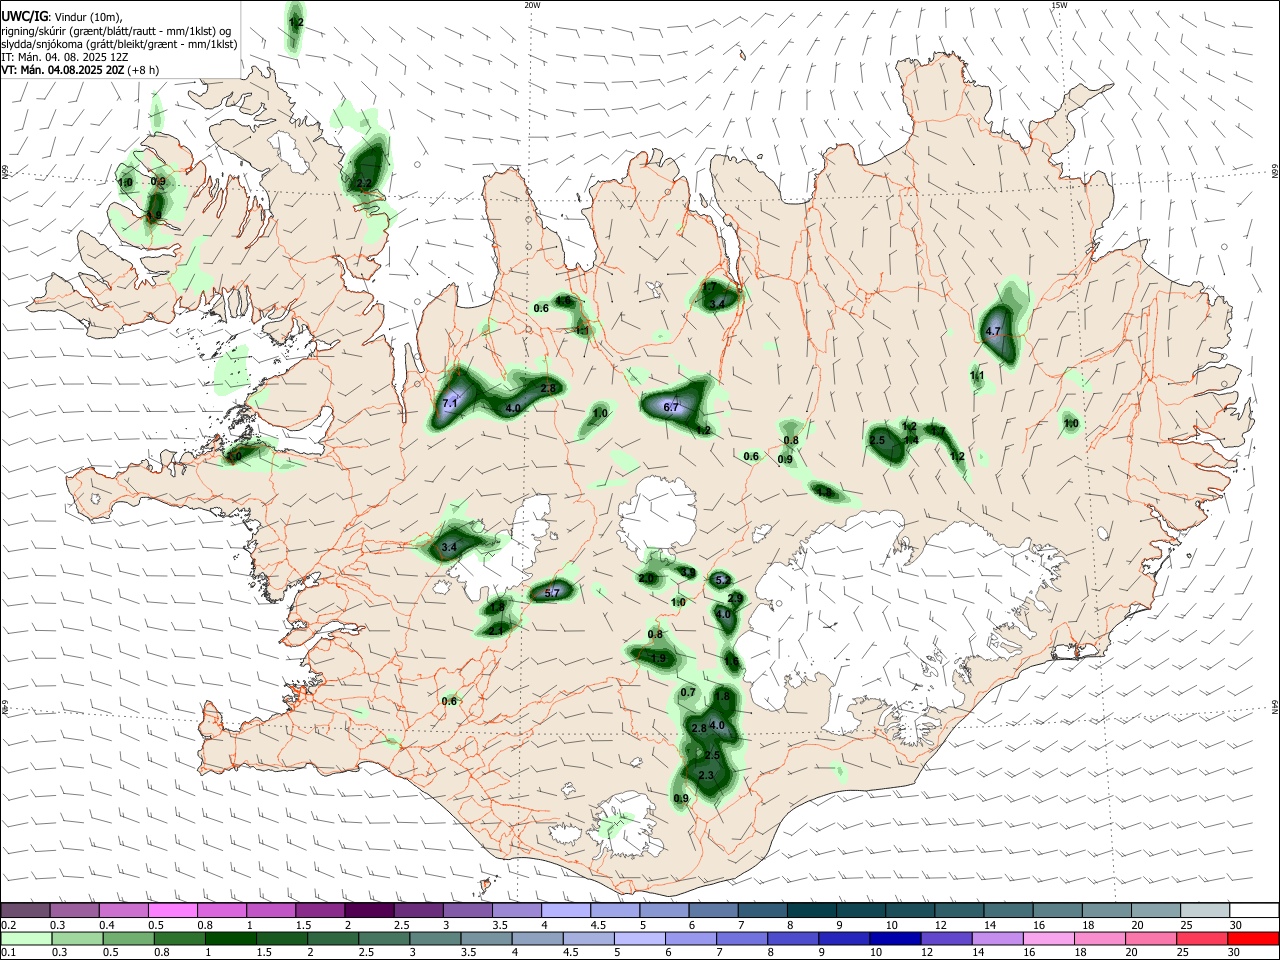Select the dark teal swatch starting at 8 in sleet/snow legend
This screenshot has width=1280, height=960.
tap(811, 911)
